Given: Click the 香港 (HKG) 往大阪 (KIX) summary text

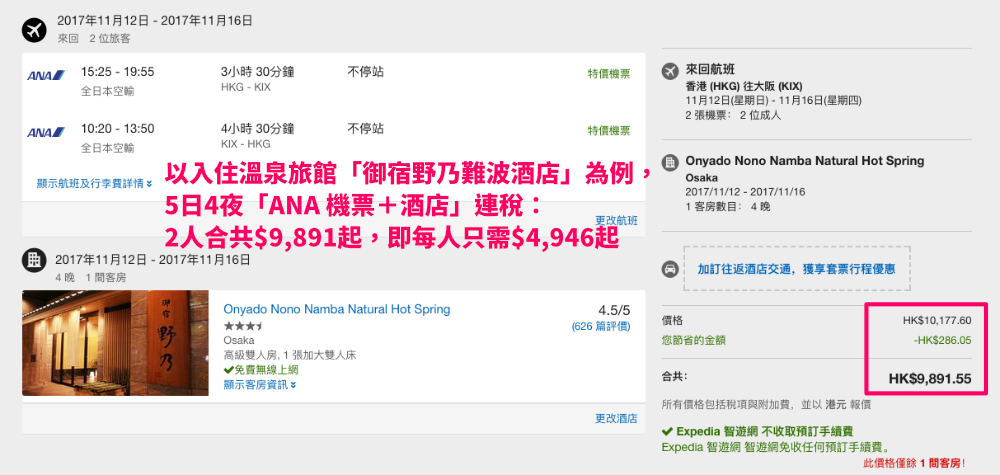Looking at the screenshot, I should [x=744, y=86].
